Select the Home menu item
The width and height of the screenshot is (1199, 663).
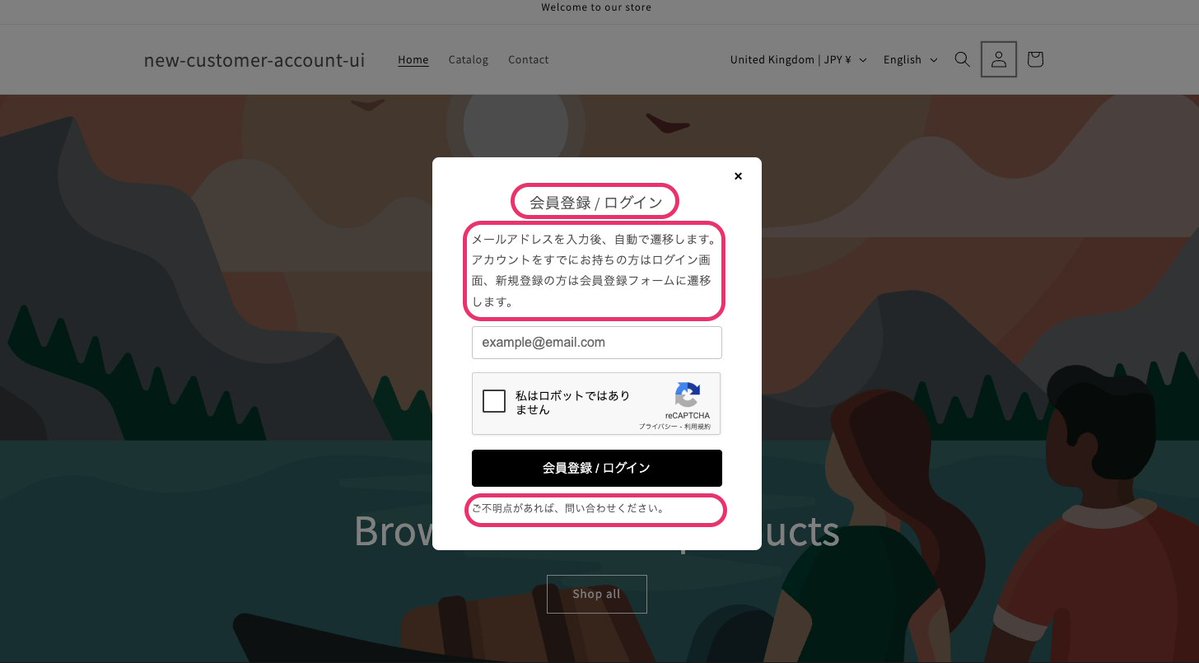pos(413,59)
